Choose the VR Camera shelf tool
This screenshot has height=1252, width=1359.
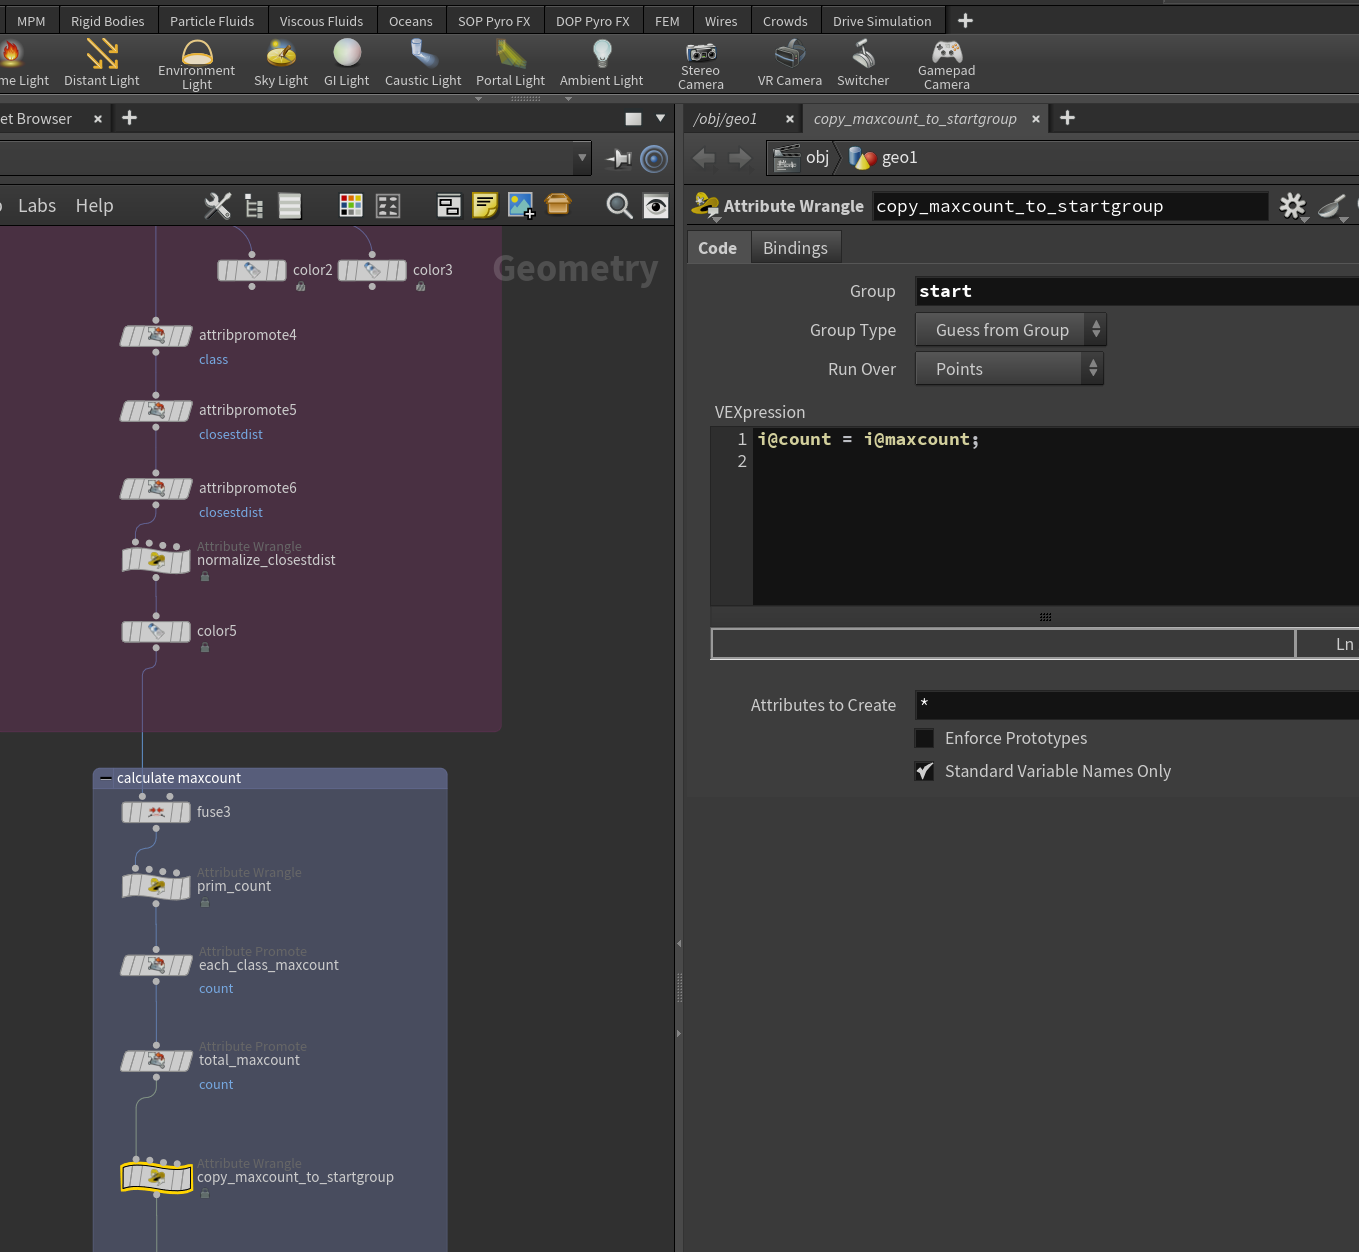[x=790, y=64]
